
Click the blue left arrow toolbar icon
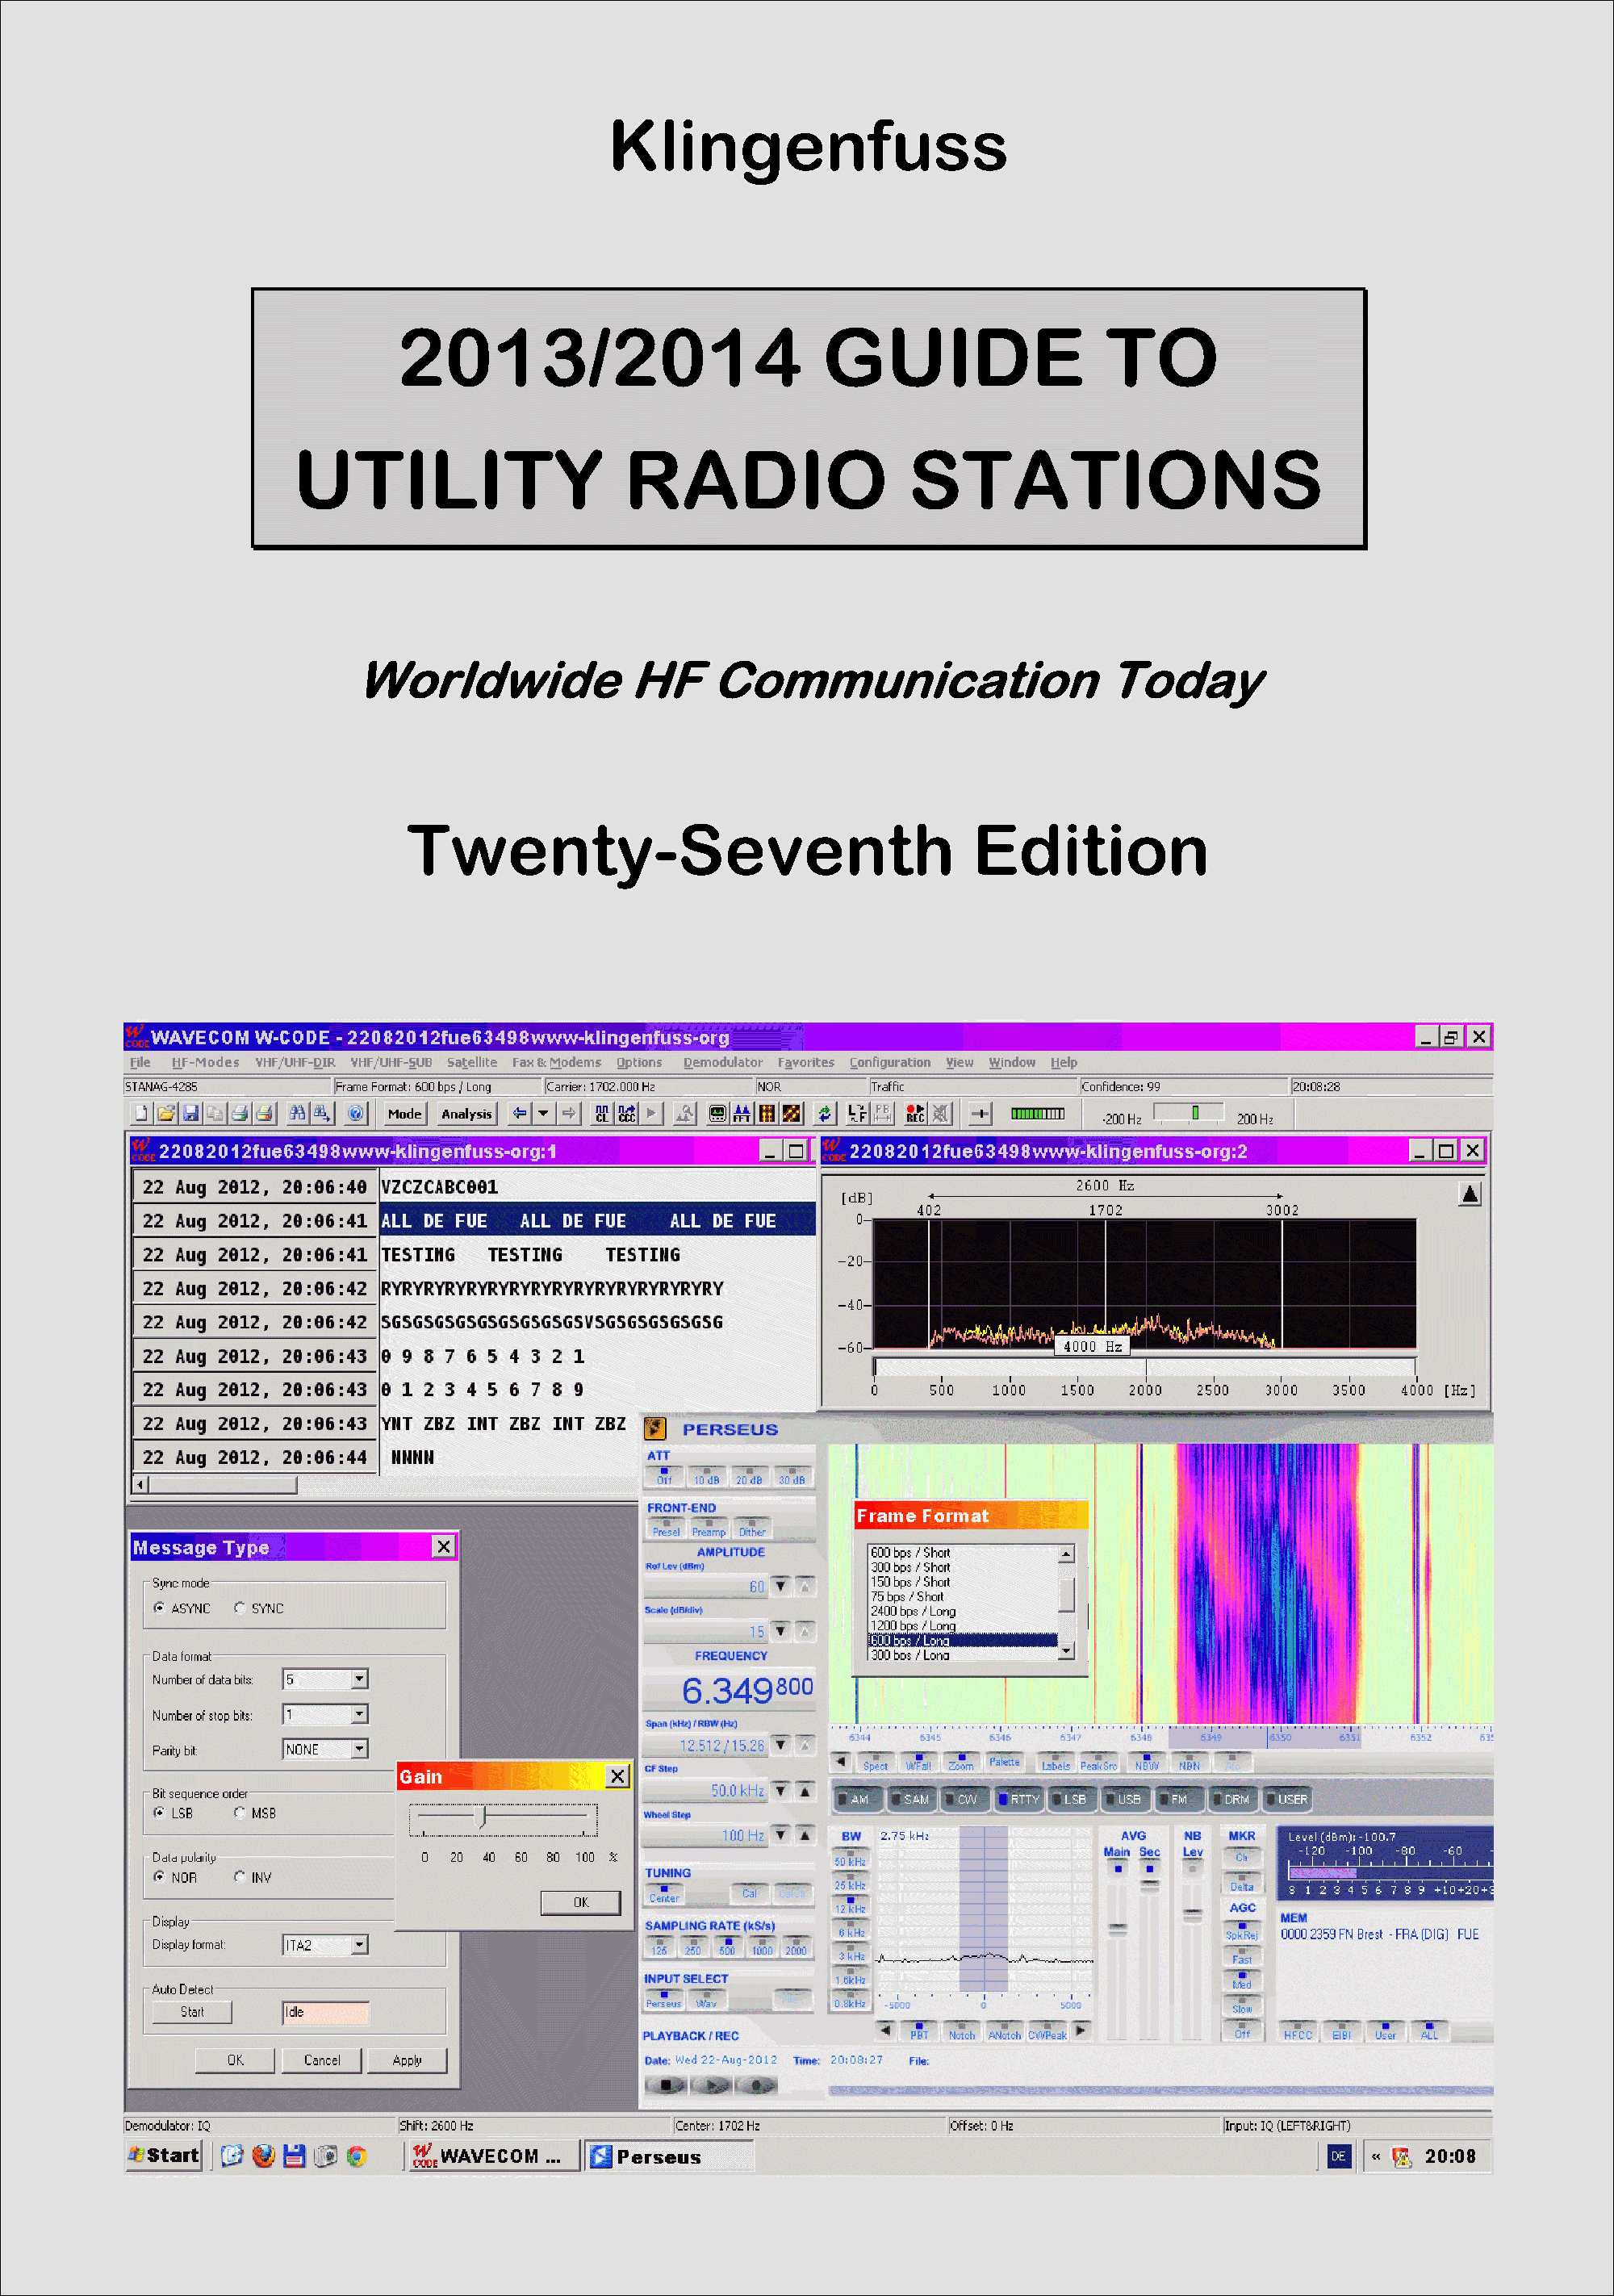click(x=519, y=1113)
